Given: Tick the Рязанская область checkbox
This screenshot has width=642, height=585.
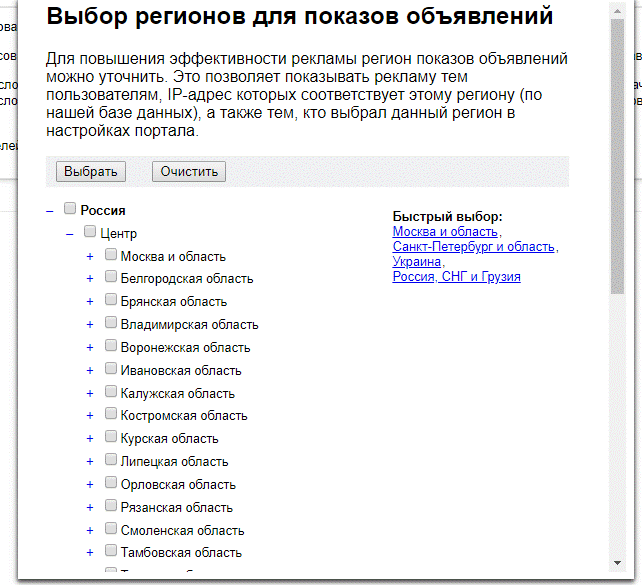Looking at the screenshot, I should (x=111, y=506).
